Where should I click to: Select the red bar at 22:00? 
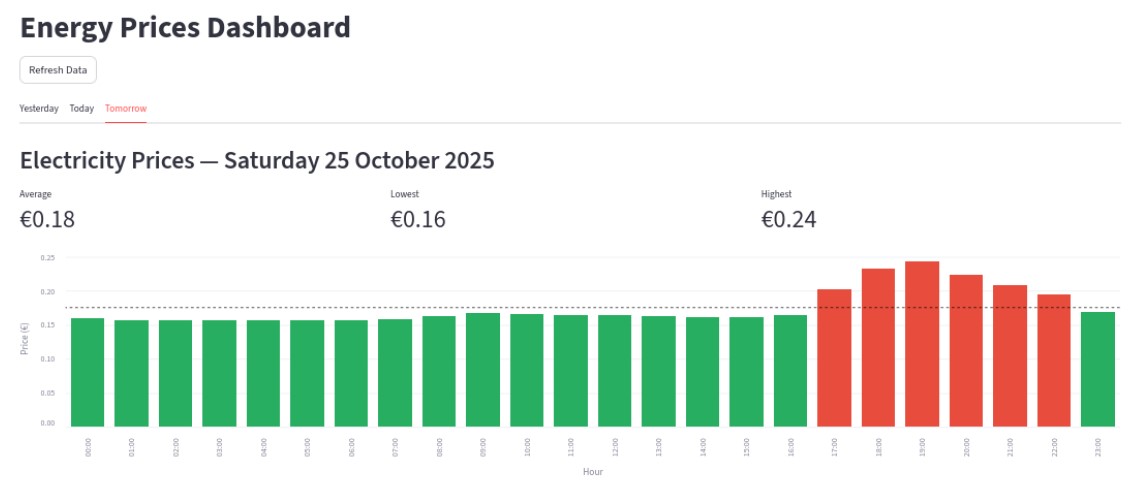click(1054, 360)
